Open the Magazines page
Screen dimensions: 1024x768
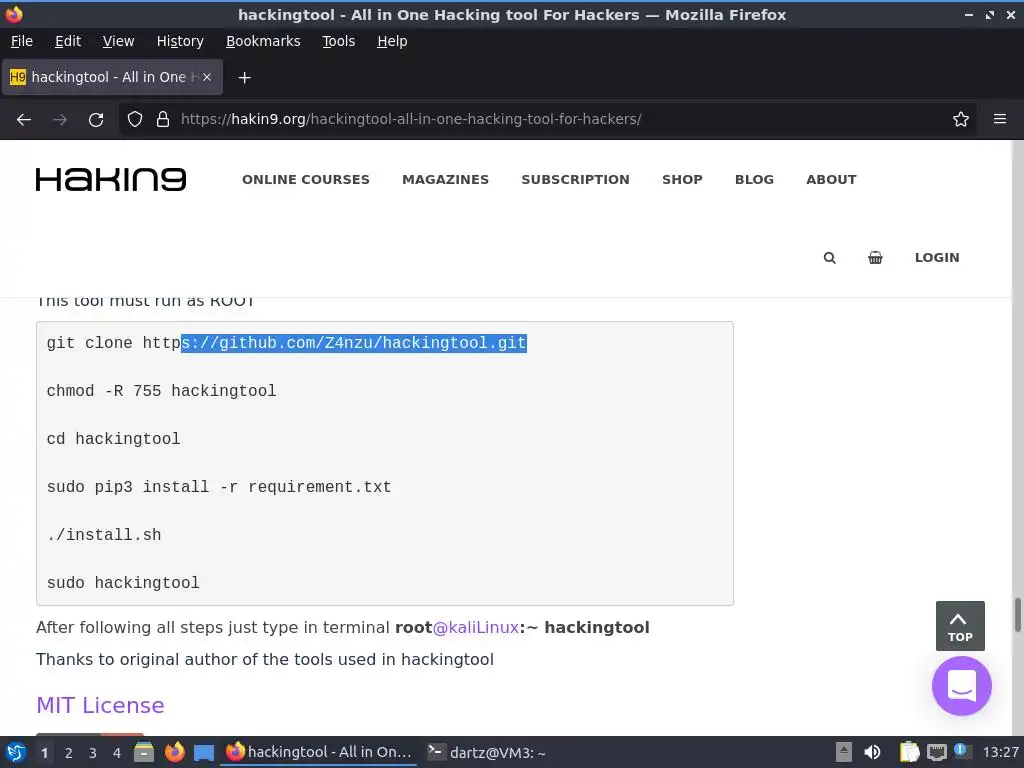(x=445, y=180)
